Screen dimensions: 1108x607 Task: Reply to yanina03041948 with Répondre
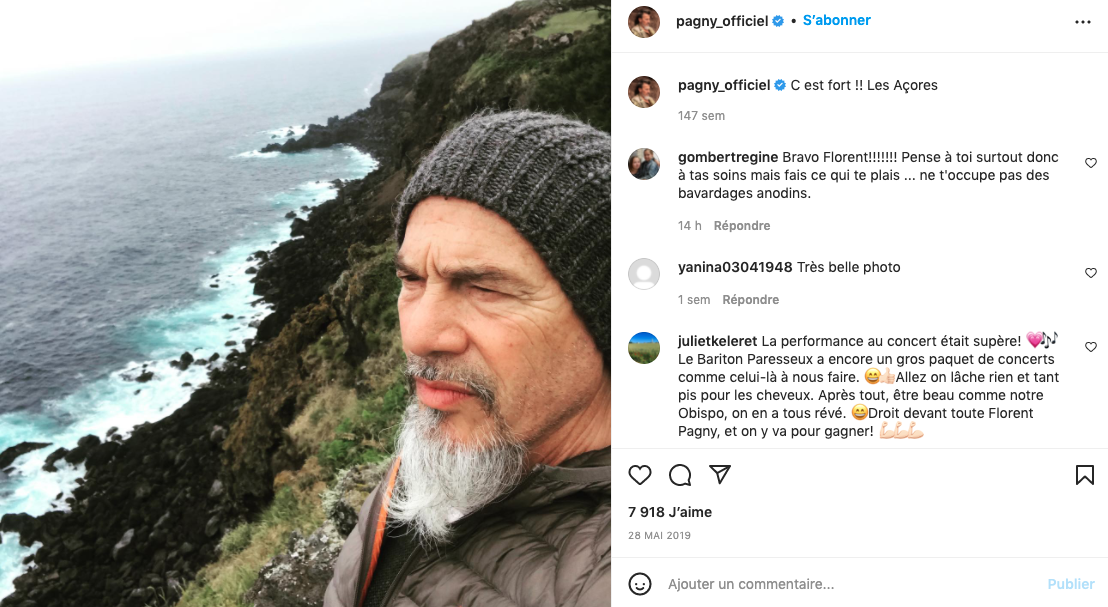click(750, 299)
